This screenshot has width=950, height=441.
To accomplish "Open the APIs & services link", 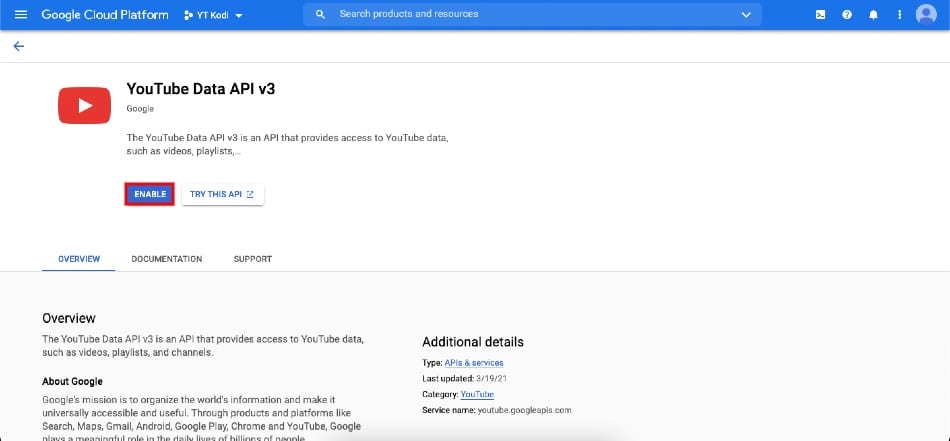I will tap(474, 363).
